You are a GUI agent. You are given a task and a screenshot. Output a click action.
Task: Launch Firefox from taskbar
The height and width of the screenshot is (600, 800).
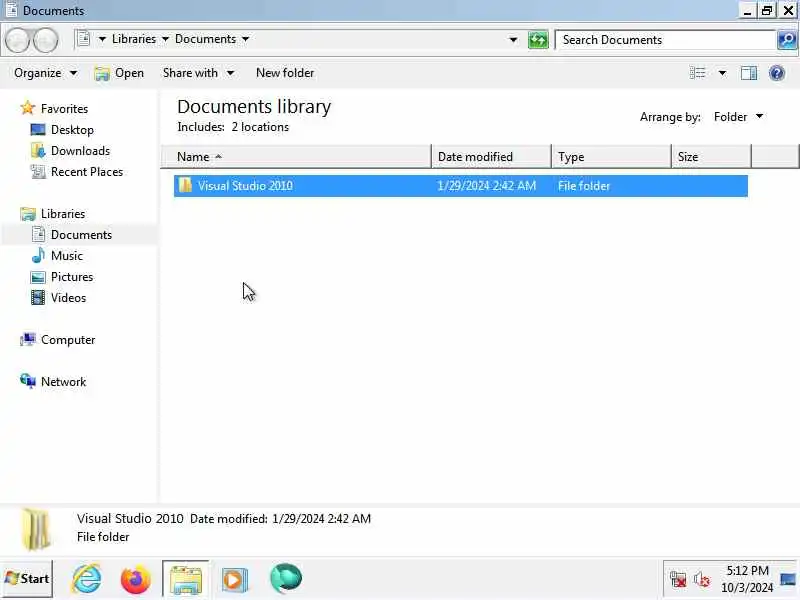136,579
